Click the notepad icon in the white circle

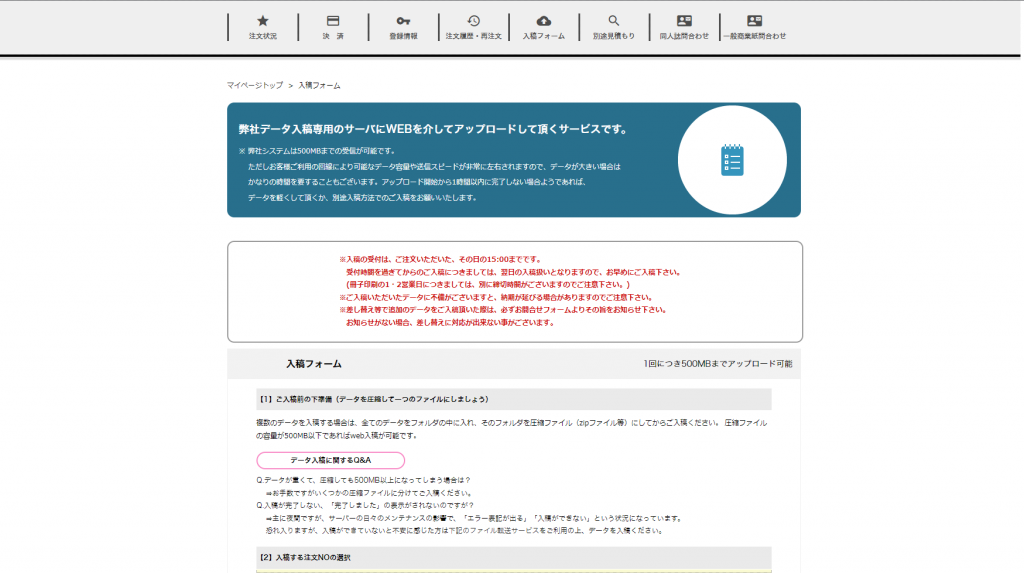[x=732, y=160]
